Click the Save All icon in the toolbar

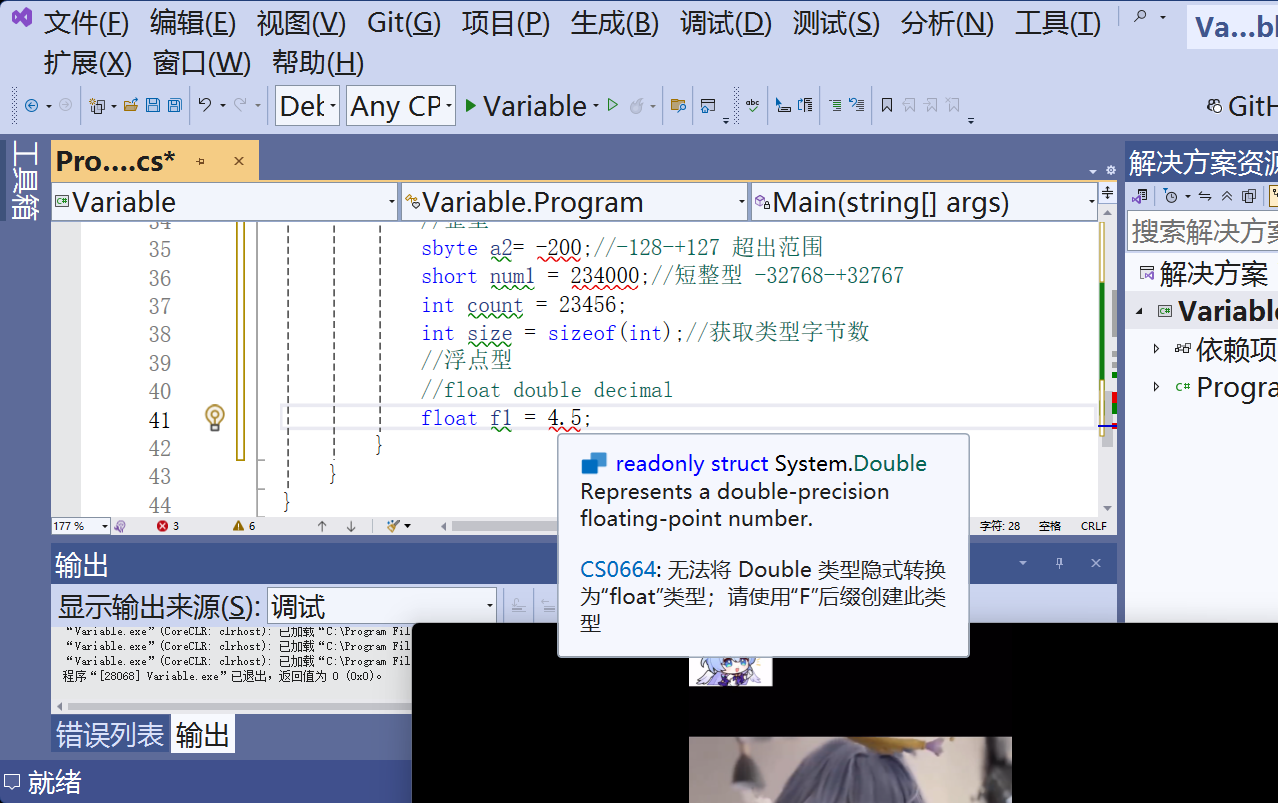coord(175,104)
